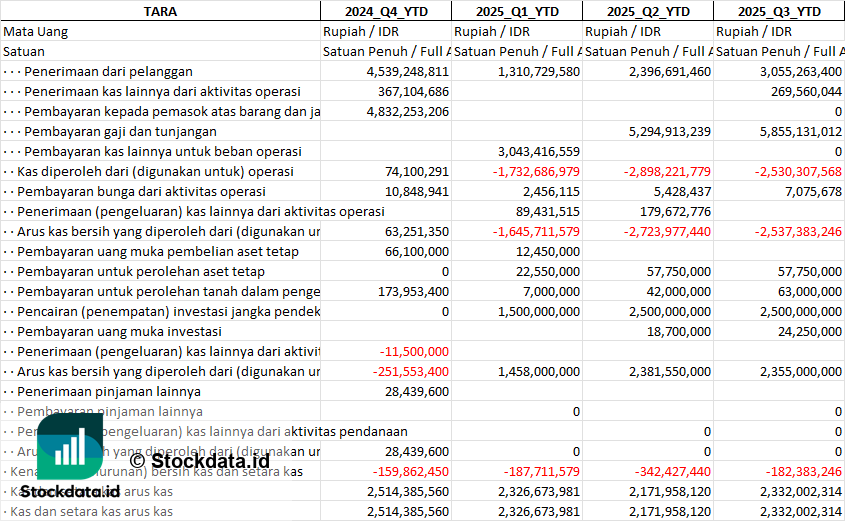This screenshot has height=521, width=845.
Task: Select the TARA header cell
Action: pos(160,11)
